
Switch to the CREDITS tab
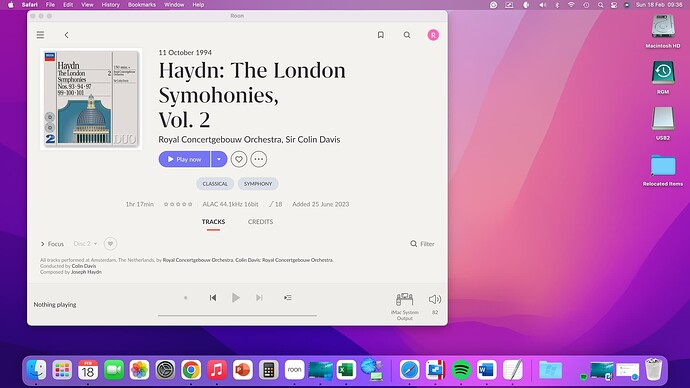(x=260, y=222)
